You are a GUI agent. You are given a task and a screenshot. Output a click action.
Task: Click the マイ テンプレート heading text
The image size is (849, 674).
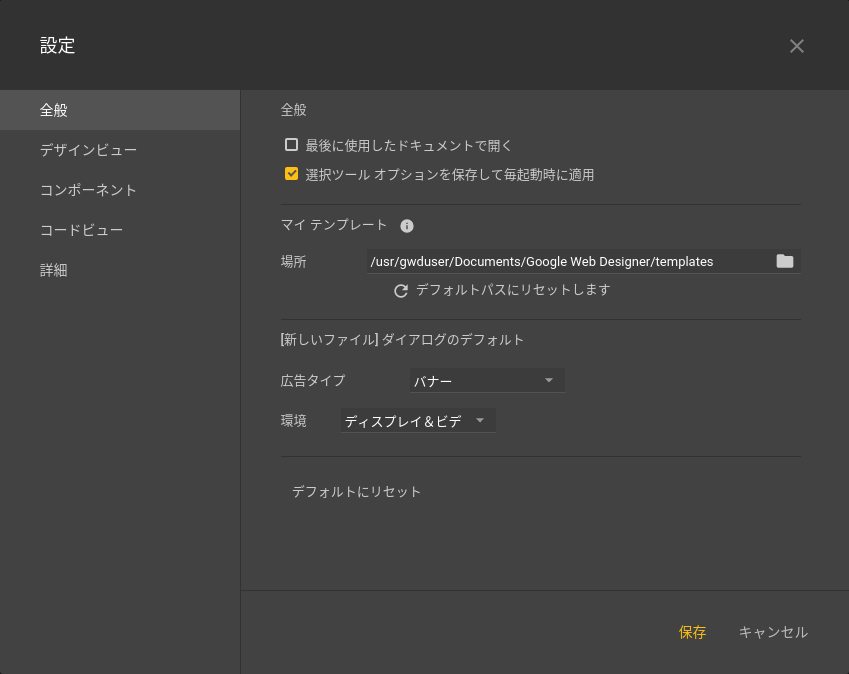tap(334, 225)
